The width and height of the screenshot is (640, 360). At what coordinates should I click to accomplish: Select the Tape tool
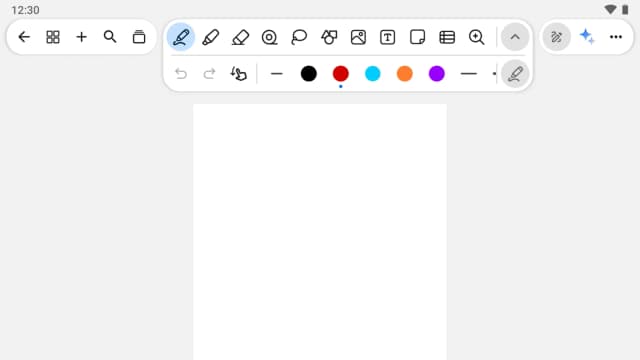pos(269,37)
